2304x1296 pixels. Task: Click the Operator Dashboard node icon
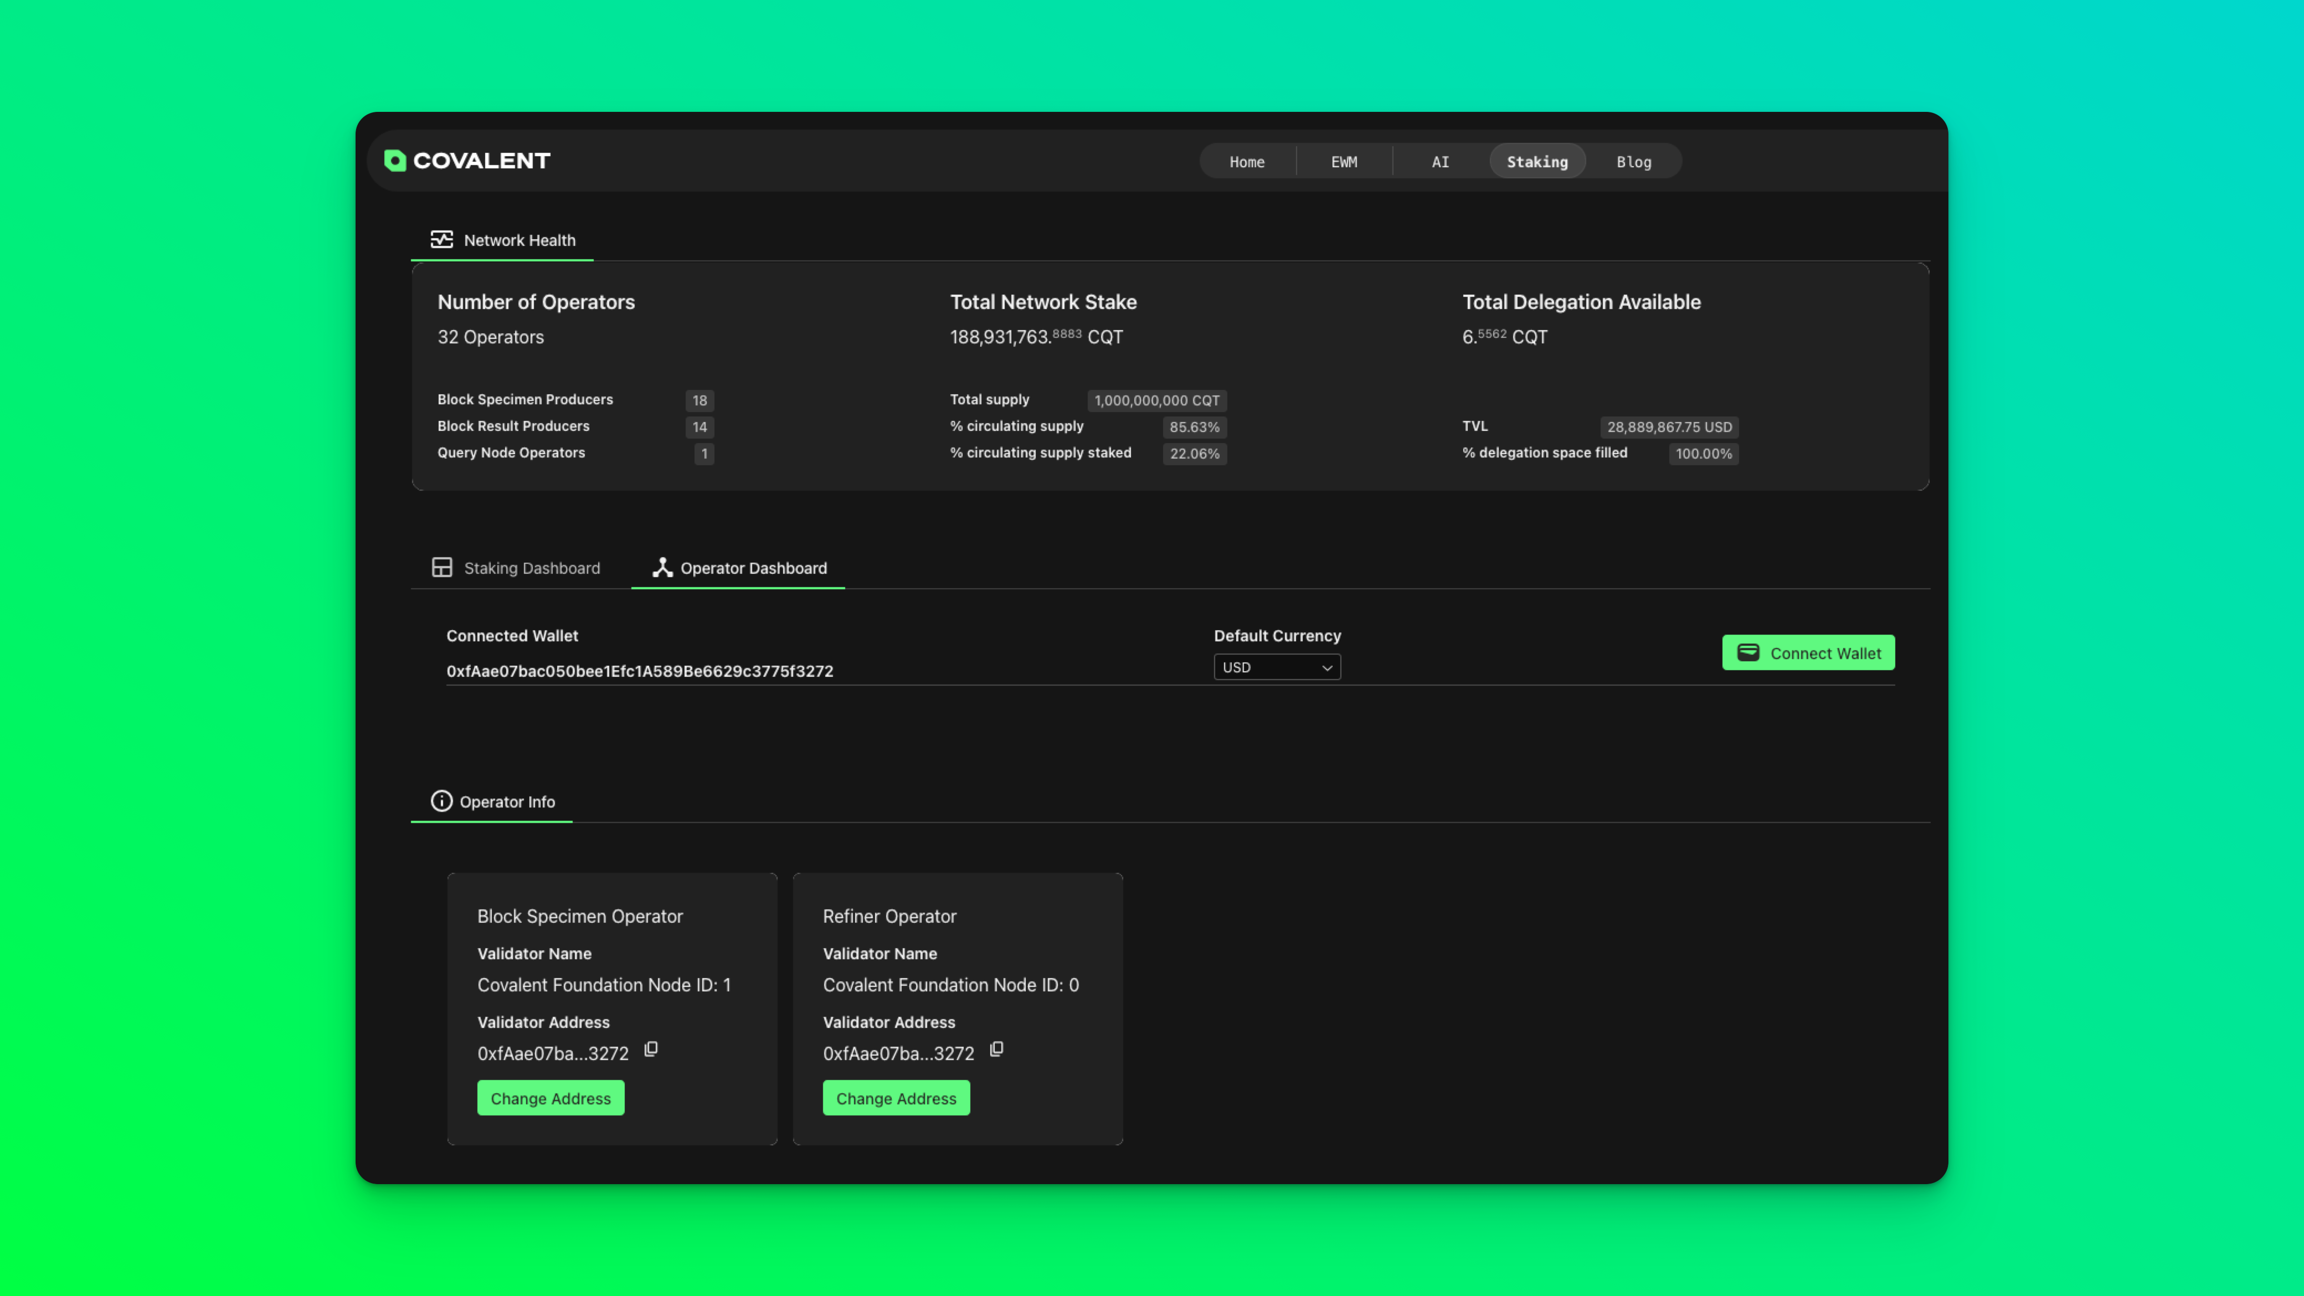(x=662, y=567)
